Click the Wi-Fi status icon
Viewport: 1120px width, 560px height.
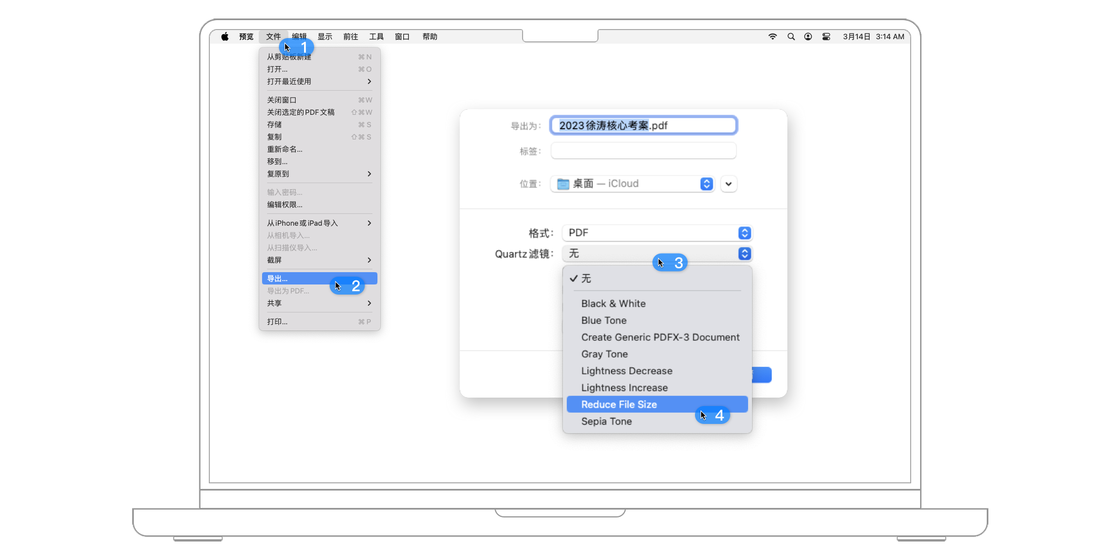point(772,37)
